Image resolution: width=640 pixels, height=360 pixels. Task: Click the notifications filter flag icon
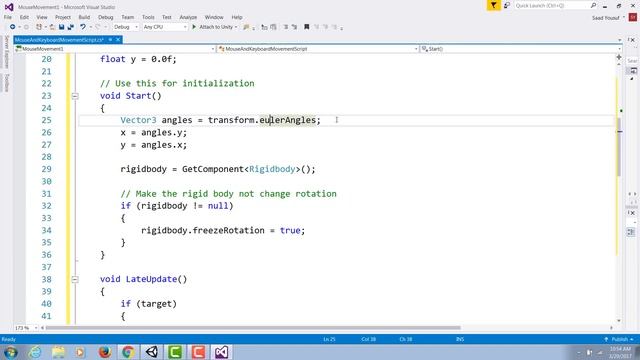pyautogui.click(x=493, y=5)
